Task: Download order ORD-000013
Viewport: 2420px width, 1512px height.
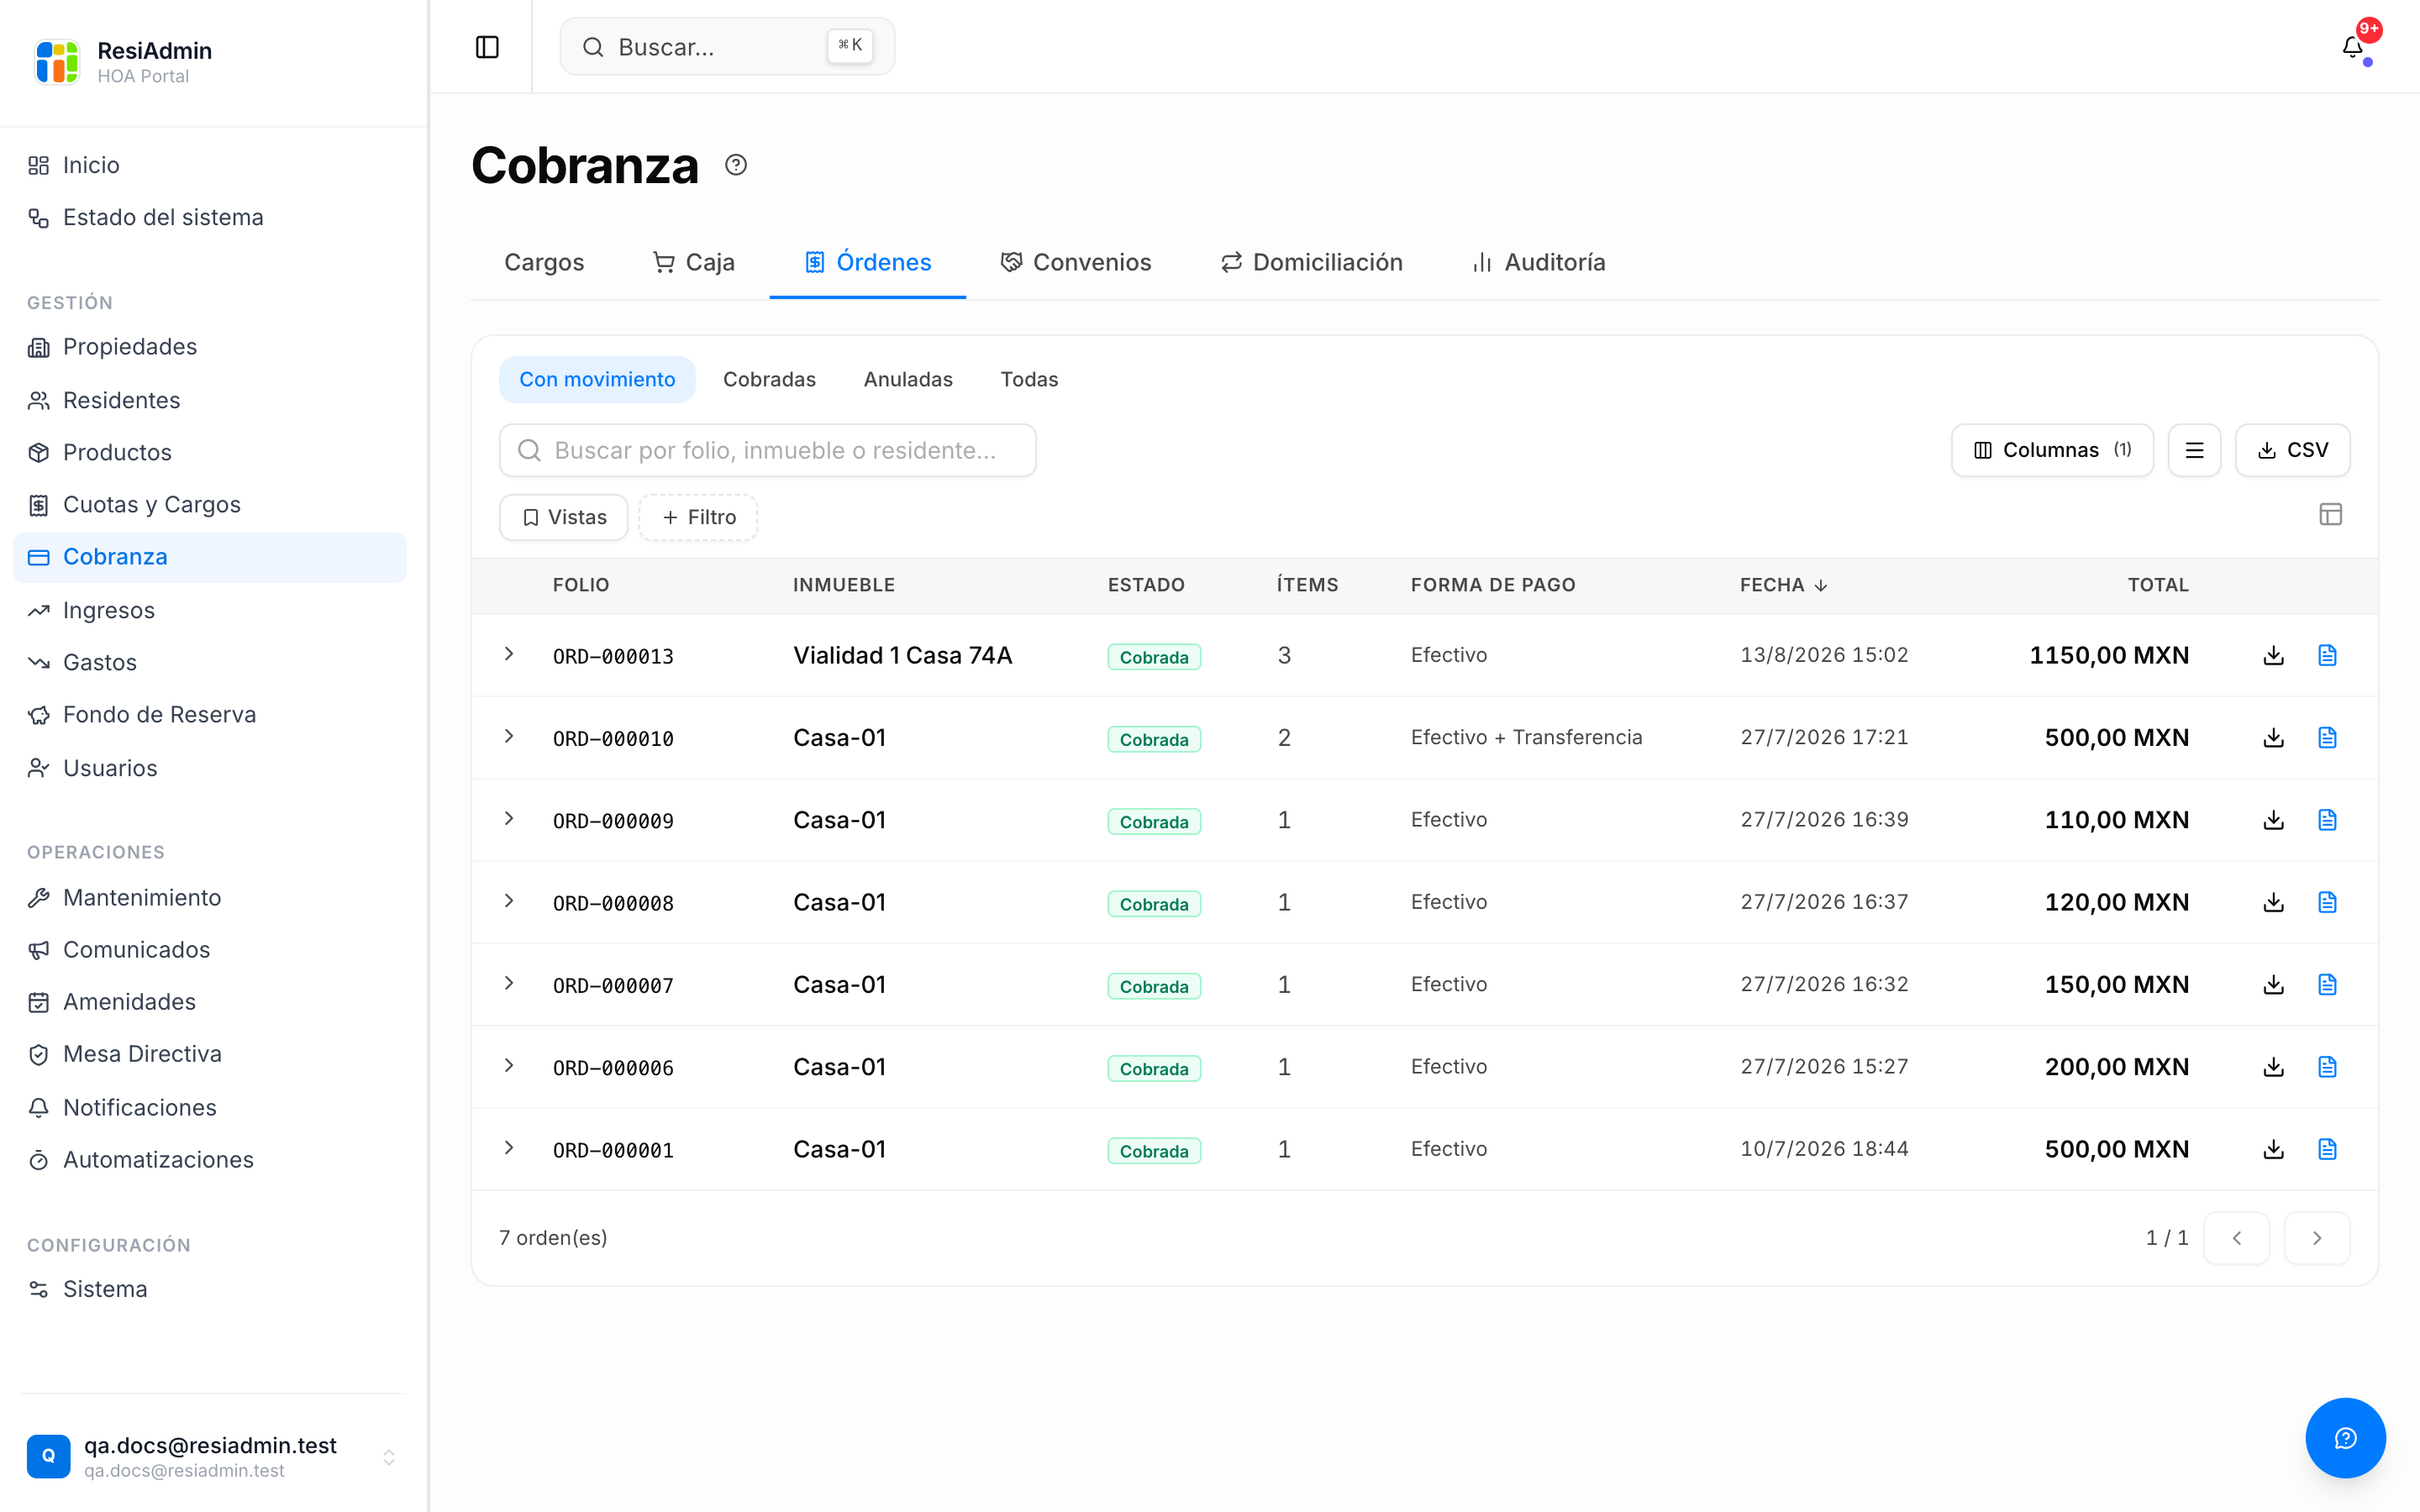Action: [2273, 655]
